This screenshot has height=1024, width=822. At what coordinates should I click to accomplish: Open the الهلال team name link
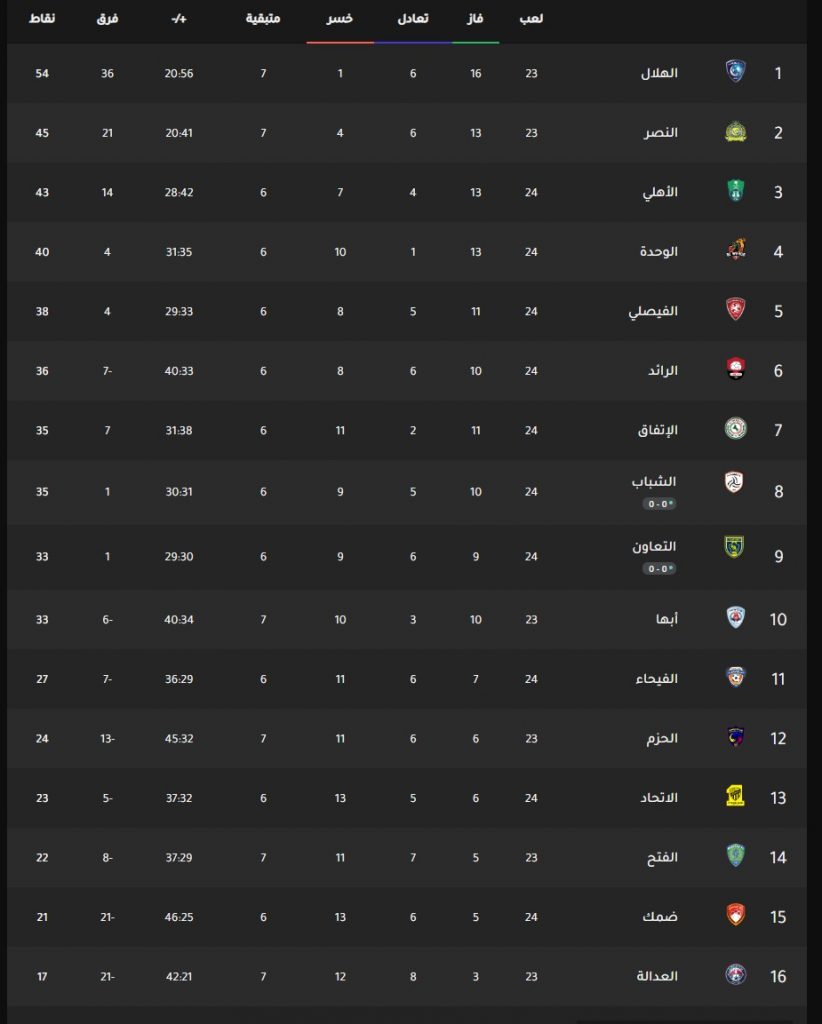[659, 73]
